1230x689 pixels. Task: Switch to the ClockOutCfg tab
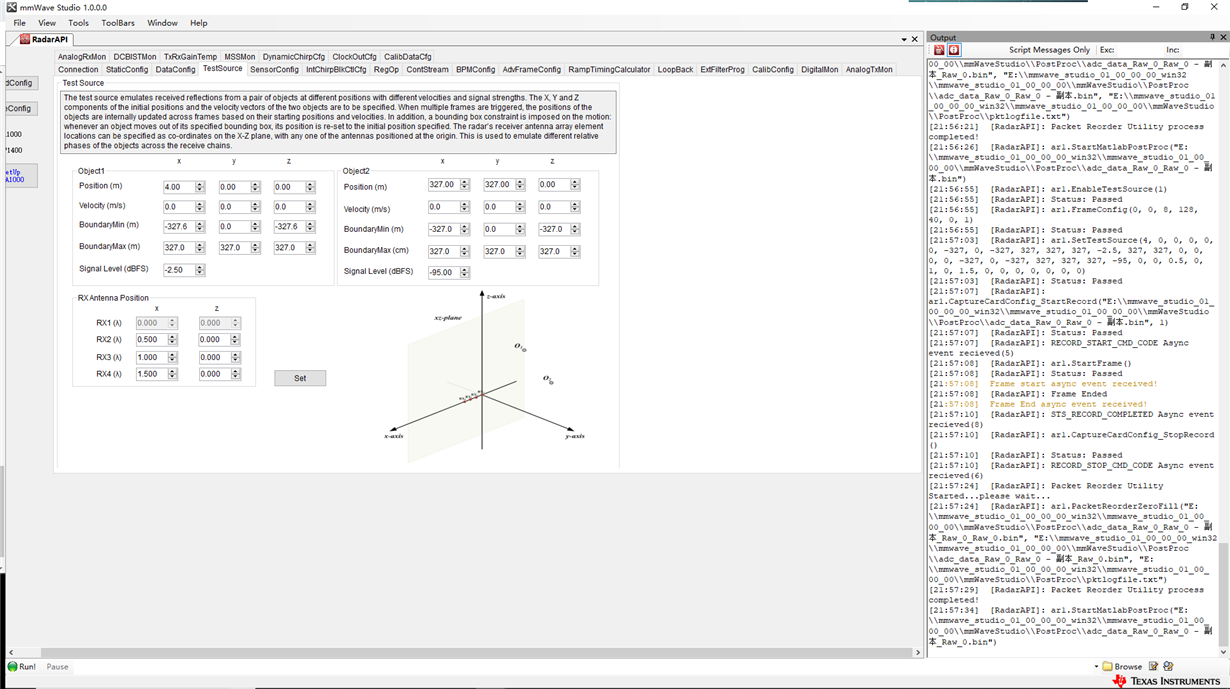click(x=355, y=57)
